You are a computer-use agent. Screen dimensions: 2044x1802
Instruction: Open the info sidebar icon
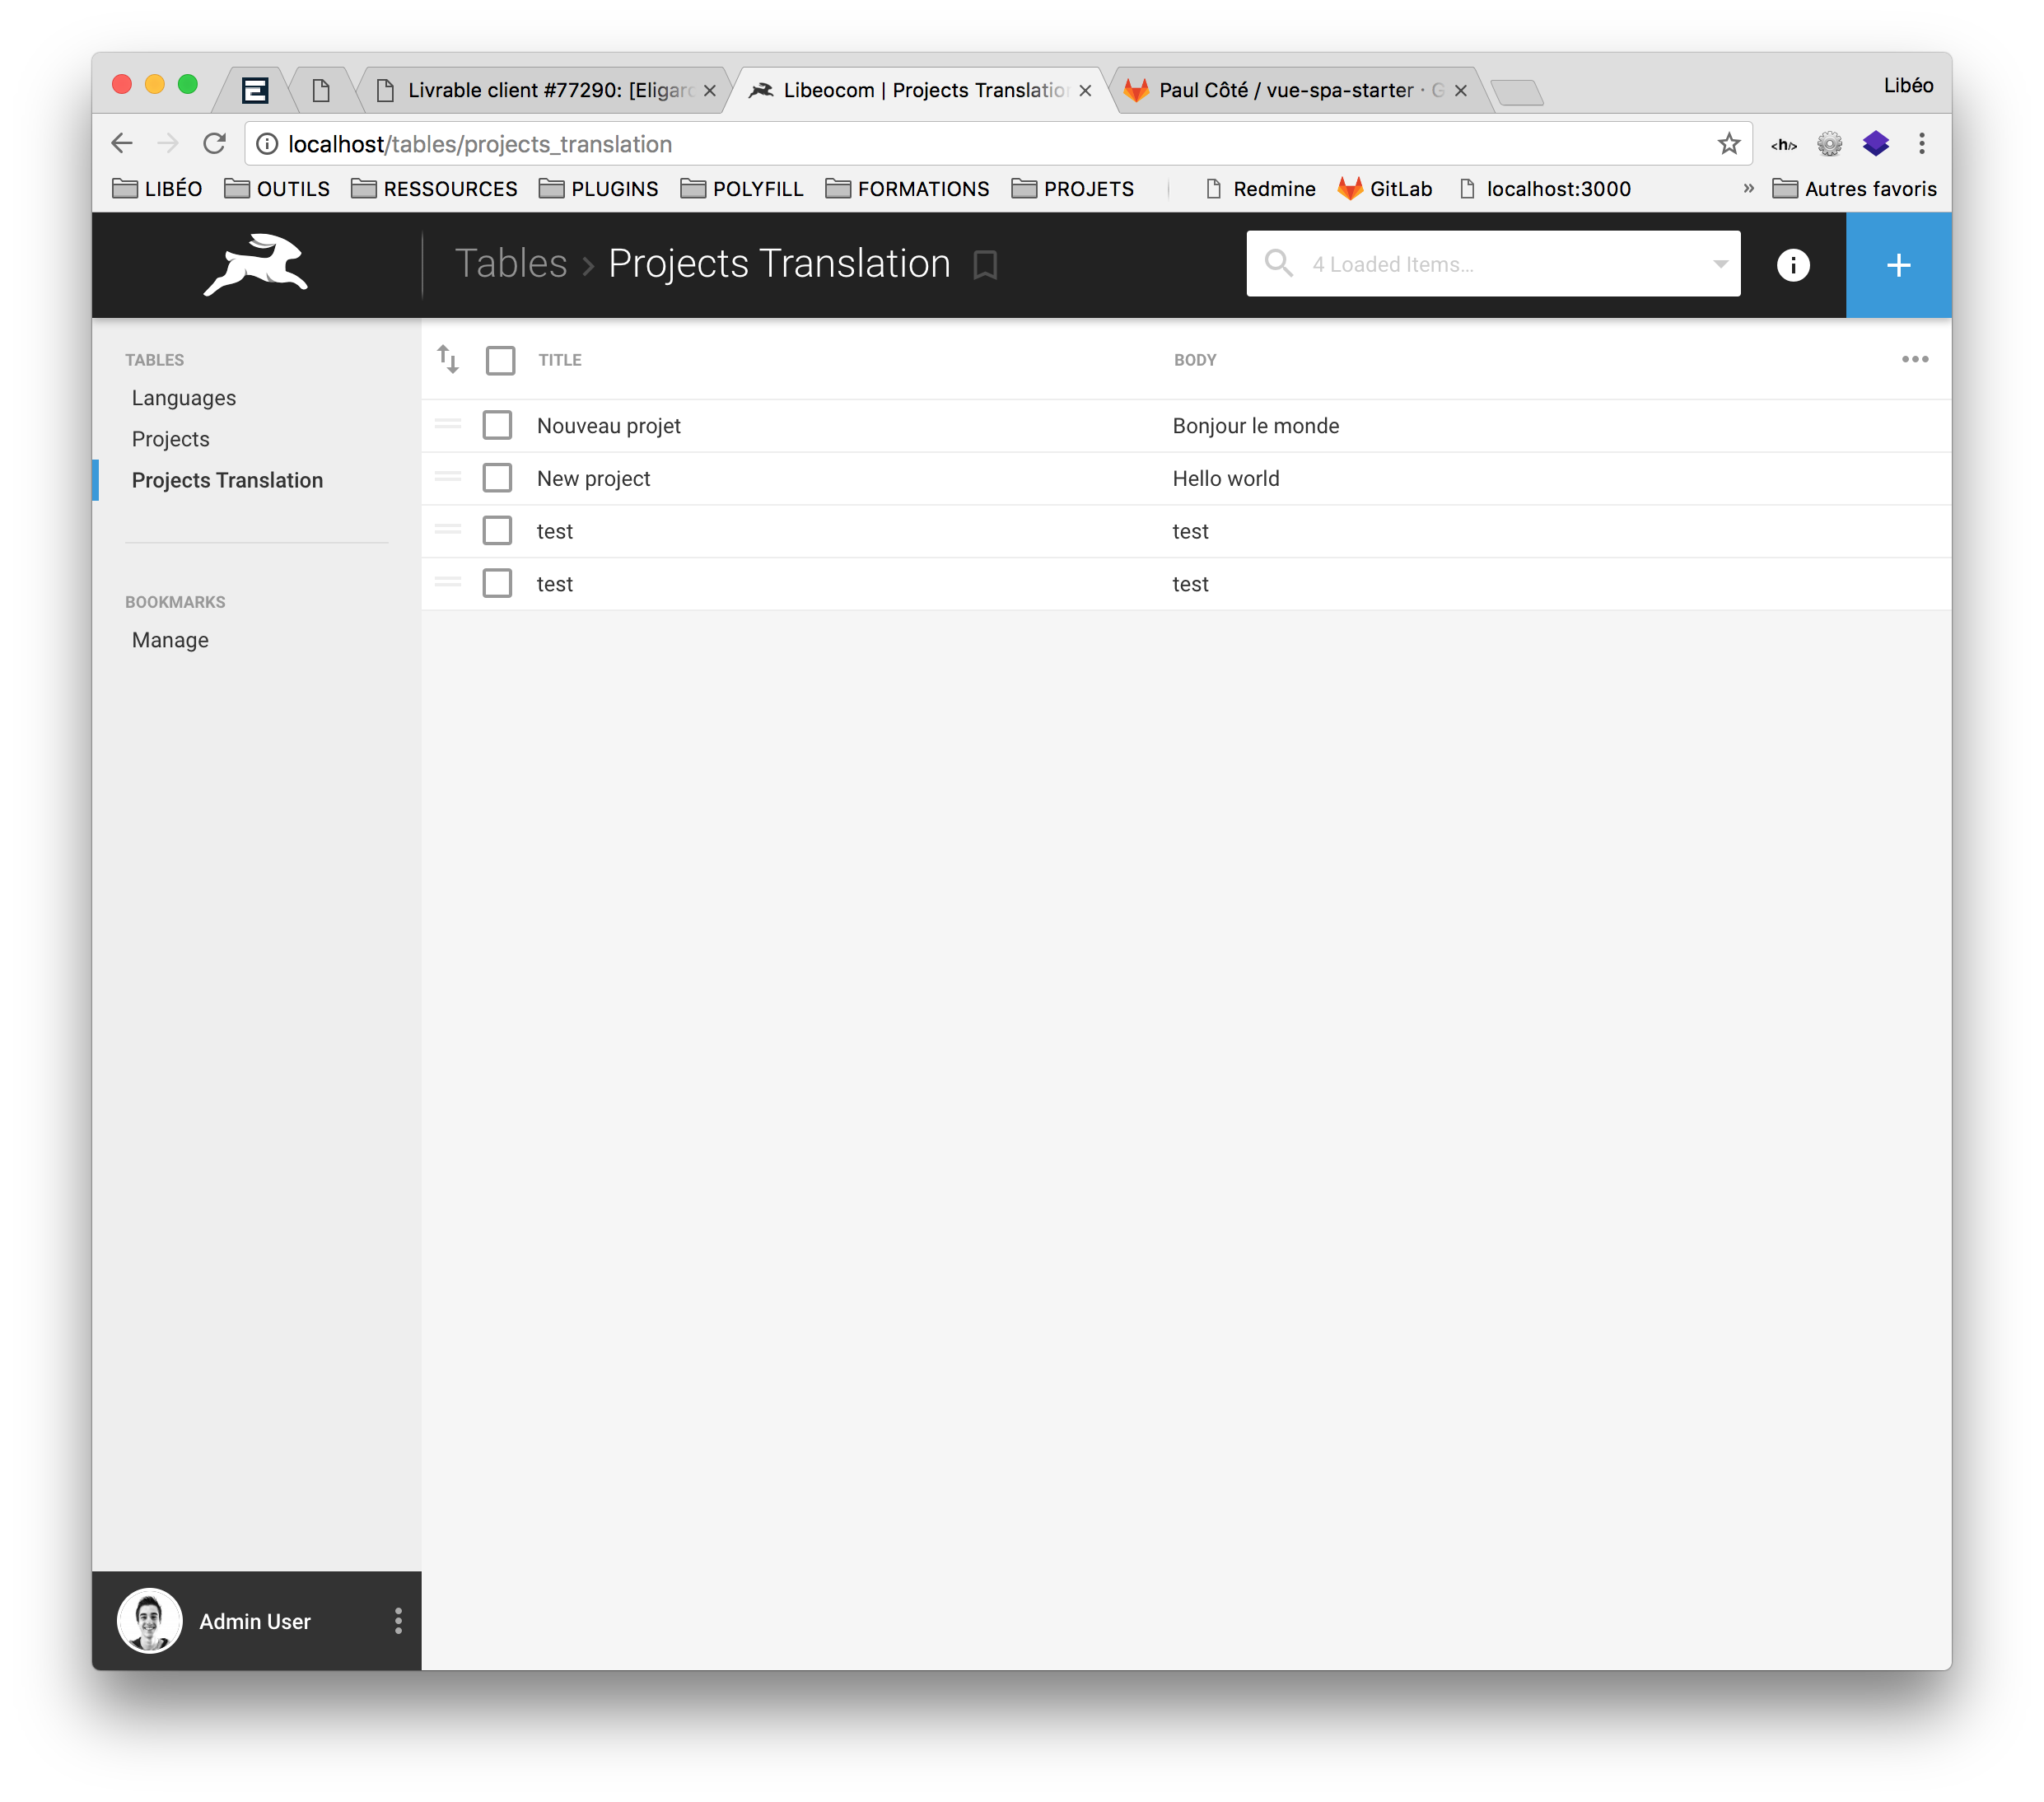pos(1792,265)
